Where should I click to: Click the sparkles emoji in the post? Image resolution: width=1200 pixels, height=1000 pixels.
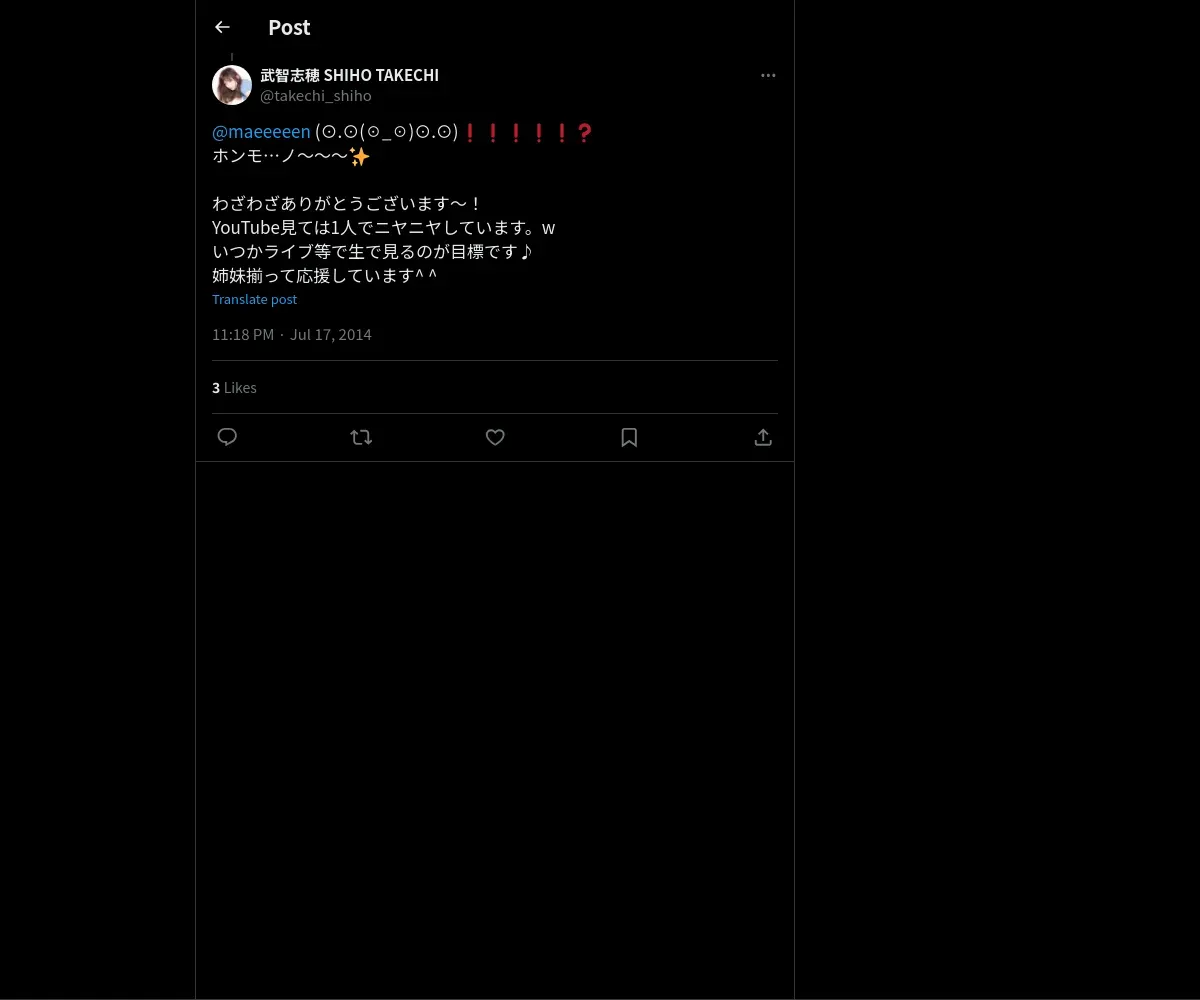click(x=360, y=156)
